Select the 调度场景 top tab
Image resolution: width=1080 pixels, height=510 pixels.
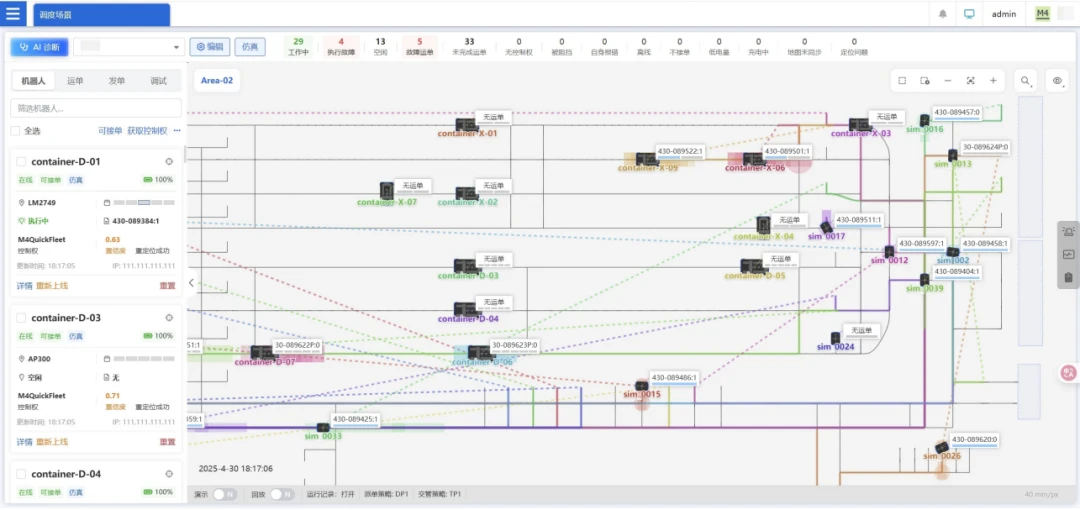click(x=101, y=14)
